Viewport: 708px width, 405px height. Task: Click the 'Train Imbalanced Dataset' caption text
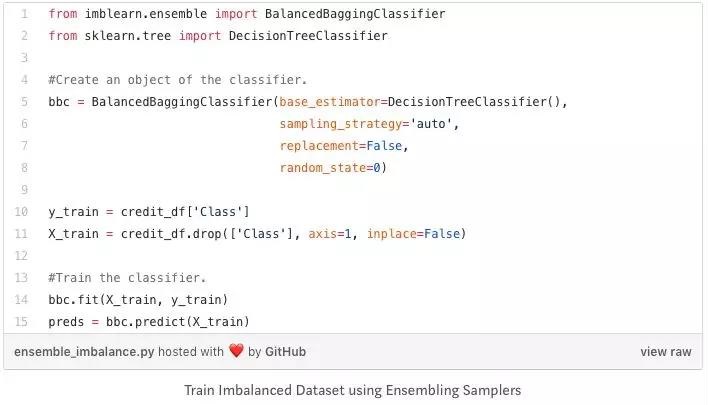(x=353, y=390)
